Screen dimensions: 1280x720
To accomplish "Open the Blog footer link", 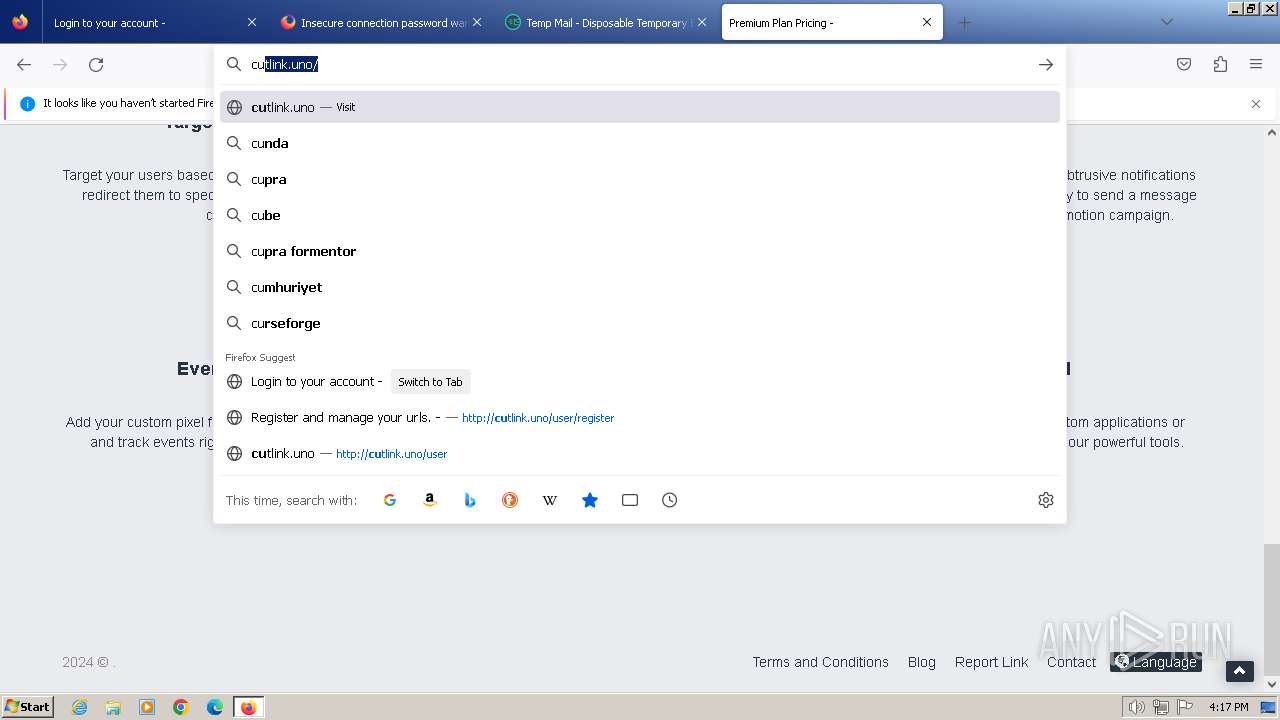I will pyautogui.click(x=922, y=662).
